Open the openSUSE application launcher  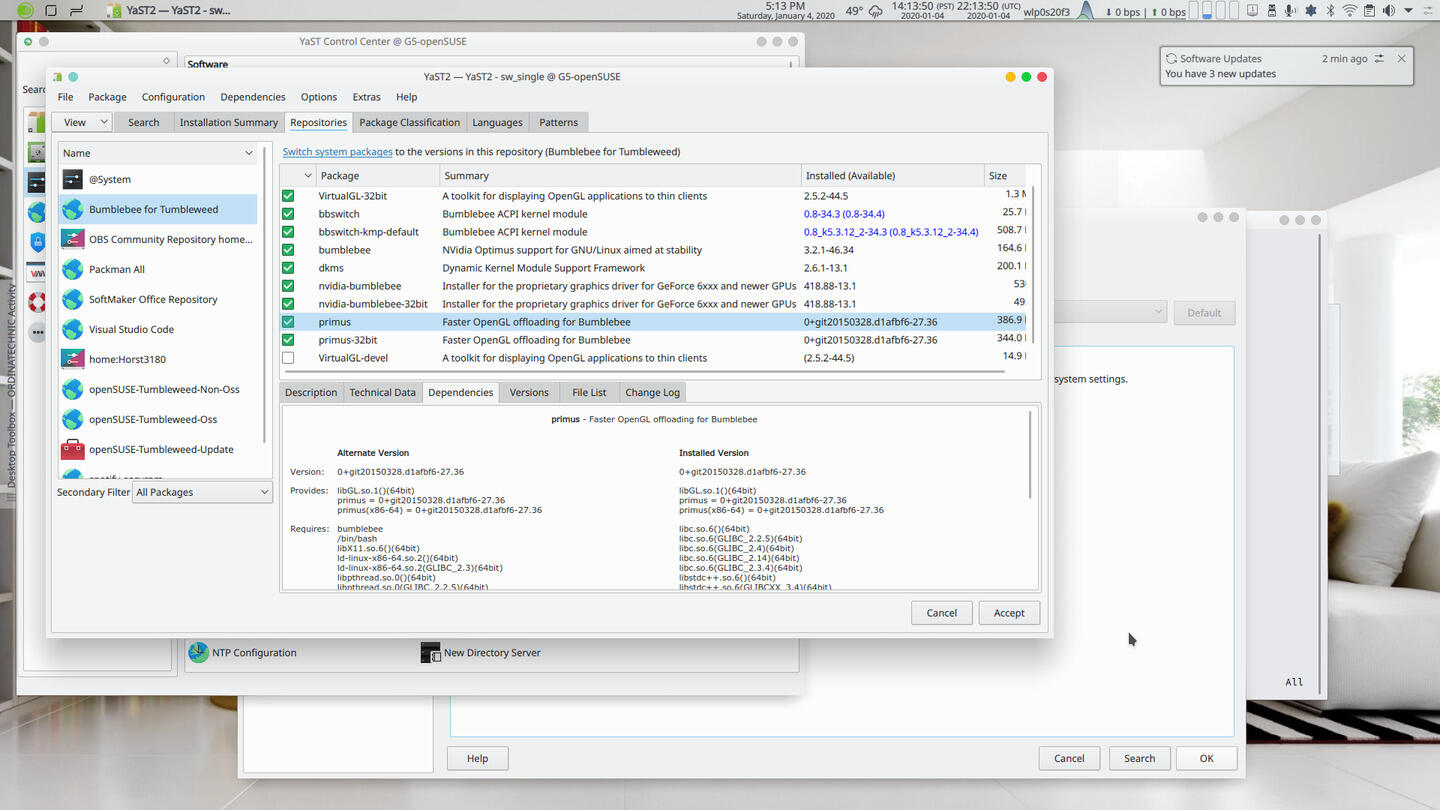(25, 11)
